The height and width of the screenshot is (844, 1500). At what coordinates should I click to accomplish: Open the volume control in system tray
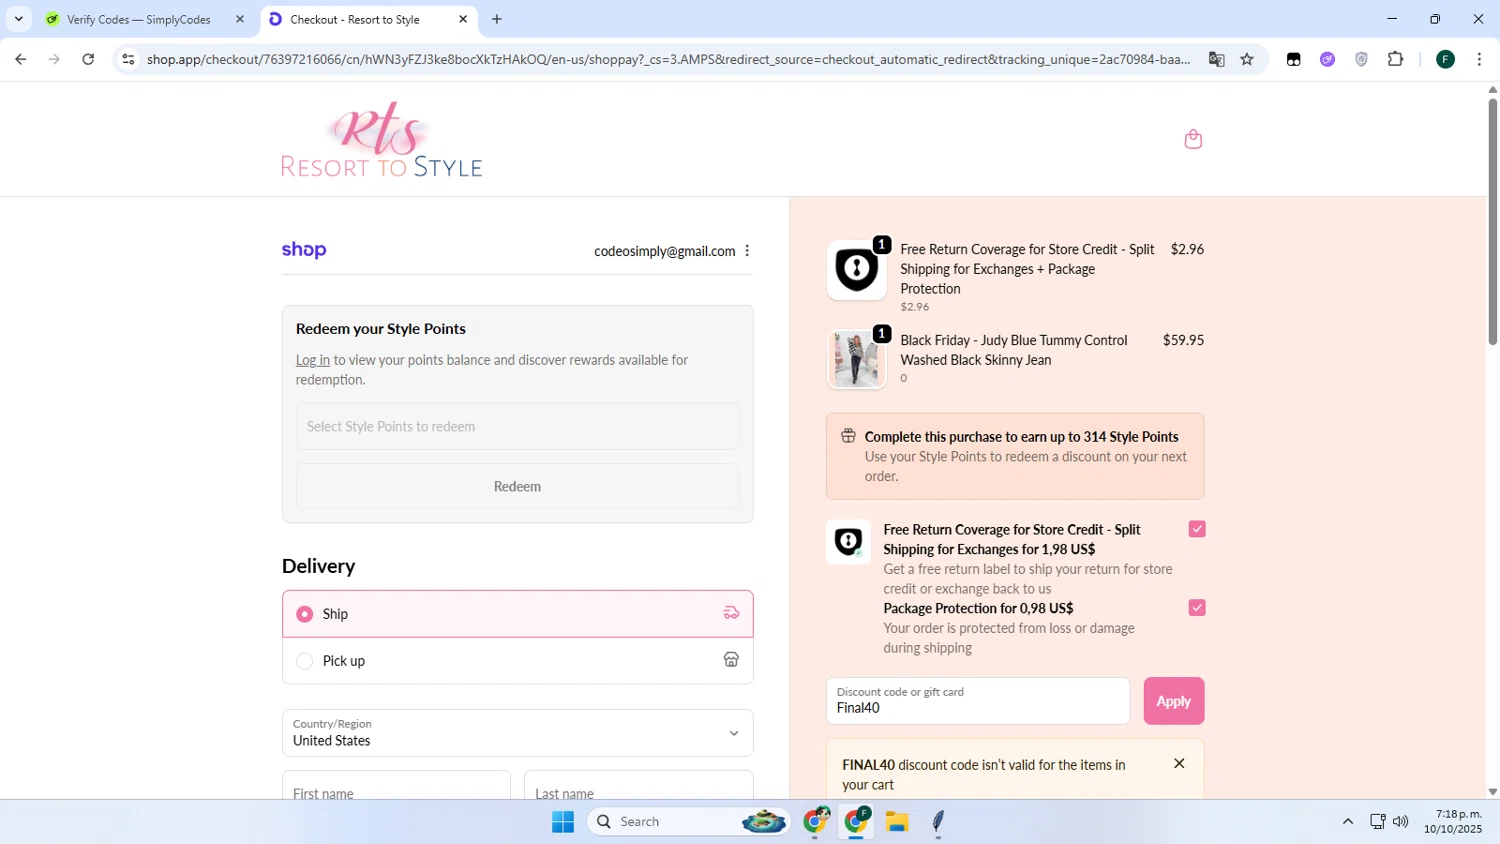[x=1400, y=821]
